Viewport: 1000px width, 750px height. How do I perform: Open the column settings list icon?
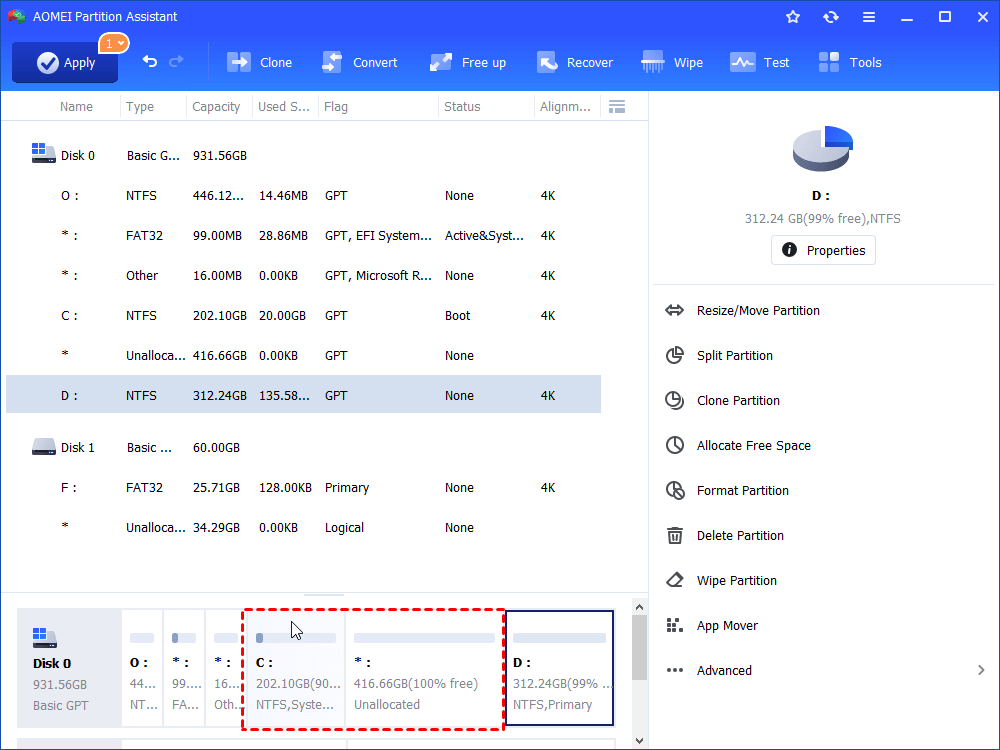point(617,107)
